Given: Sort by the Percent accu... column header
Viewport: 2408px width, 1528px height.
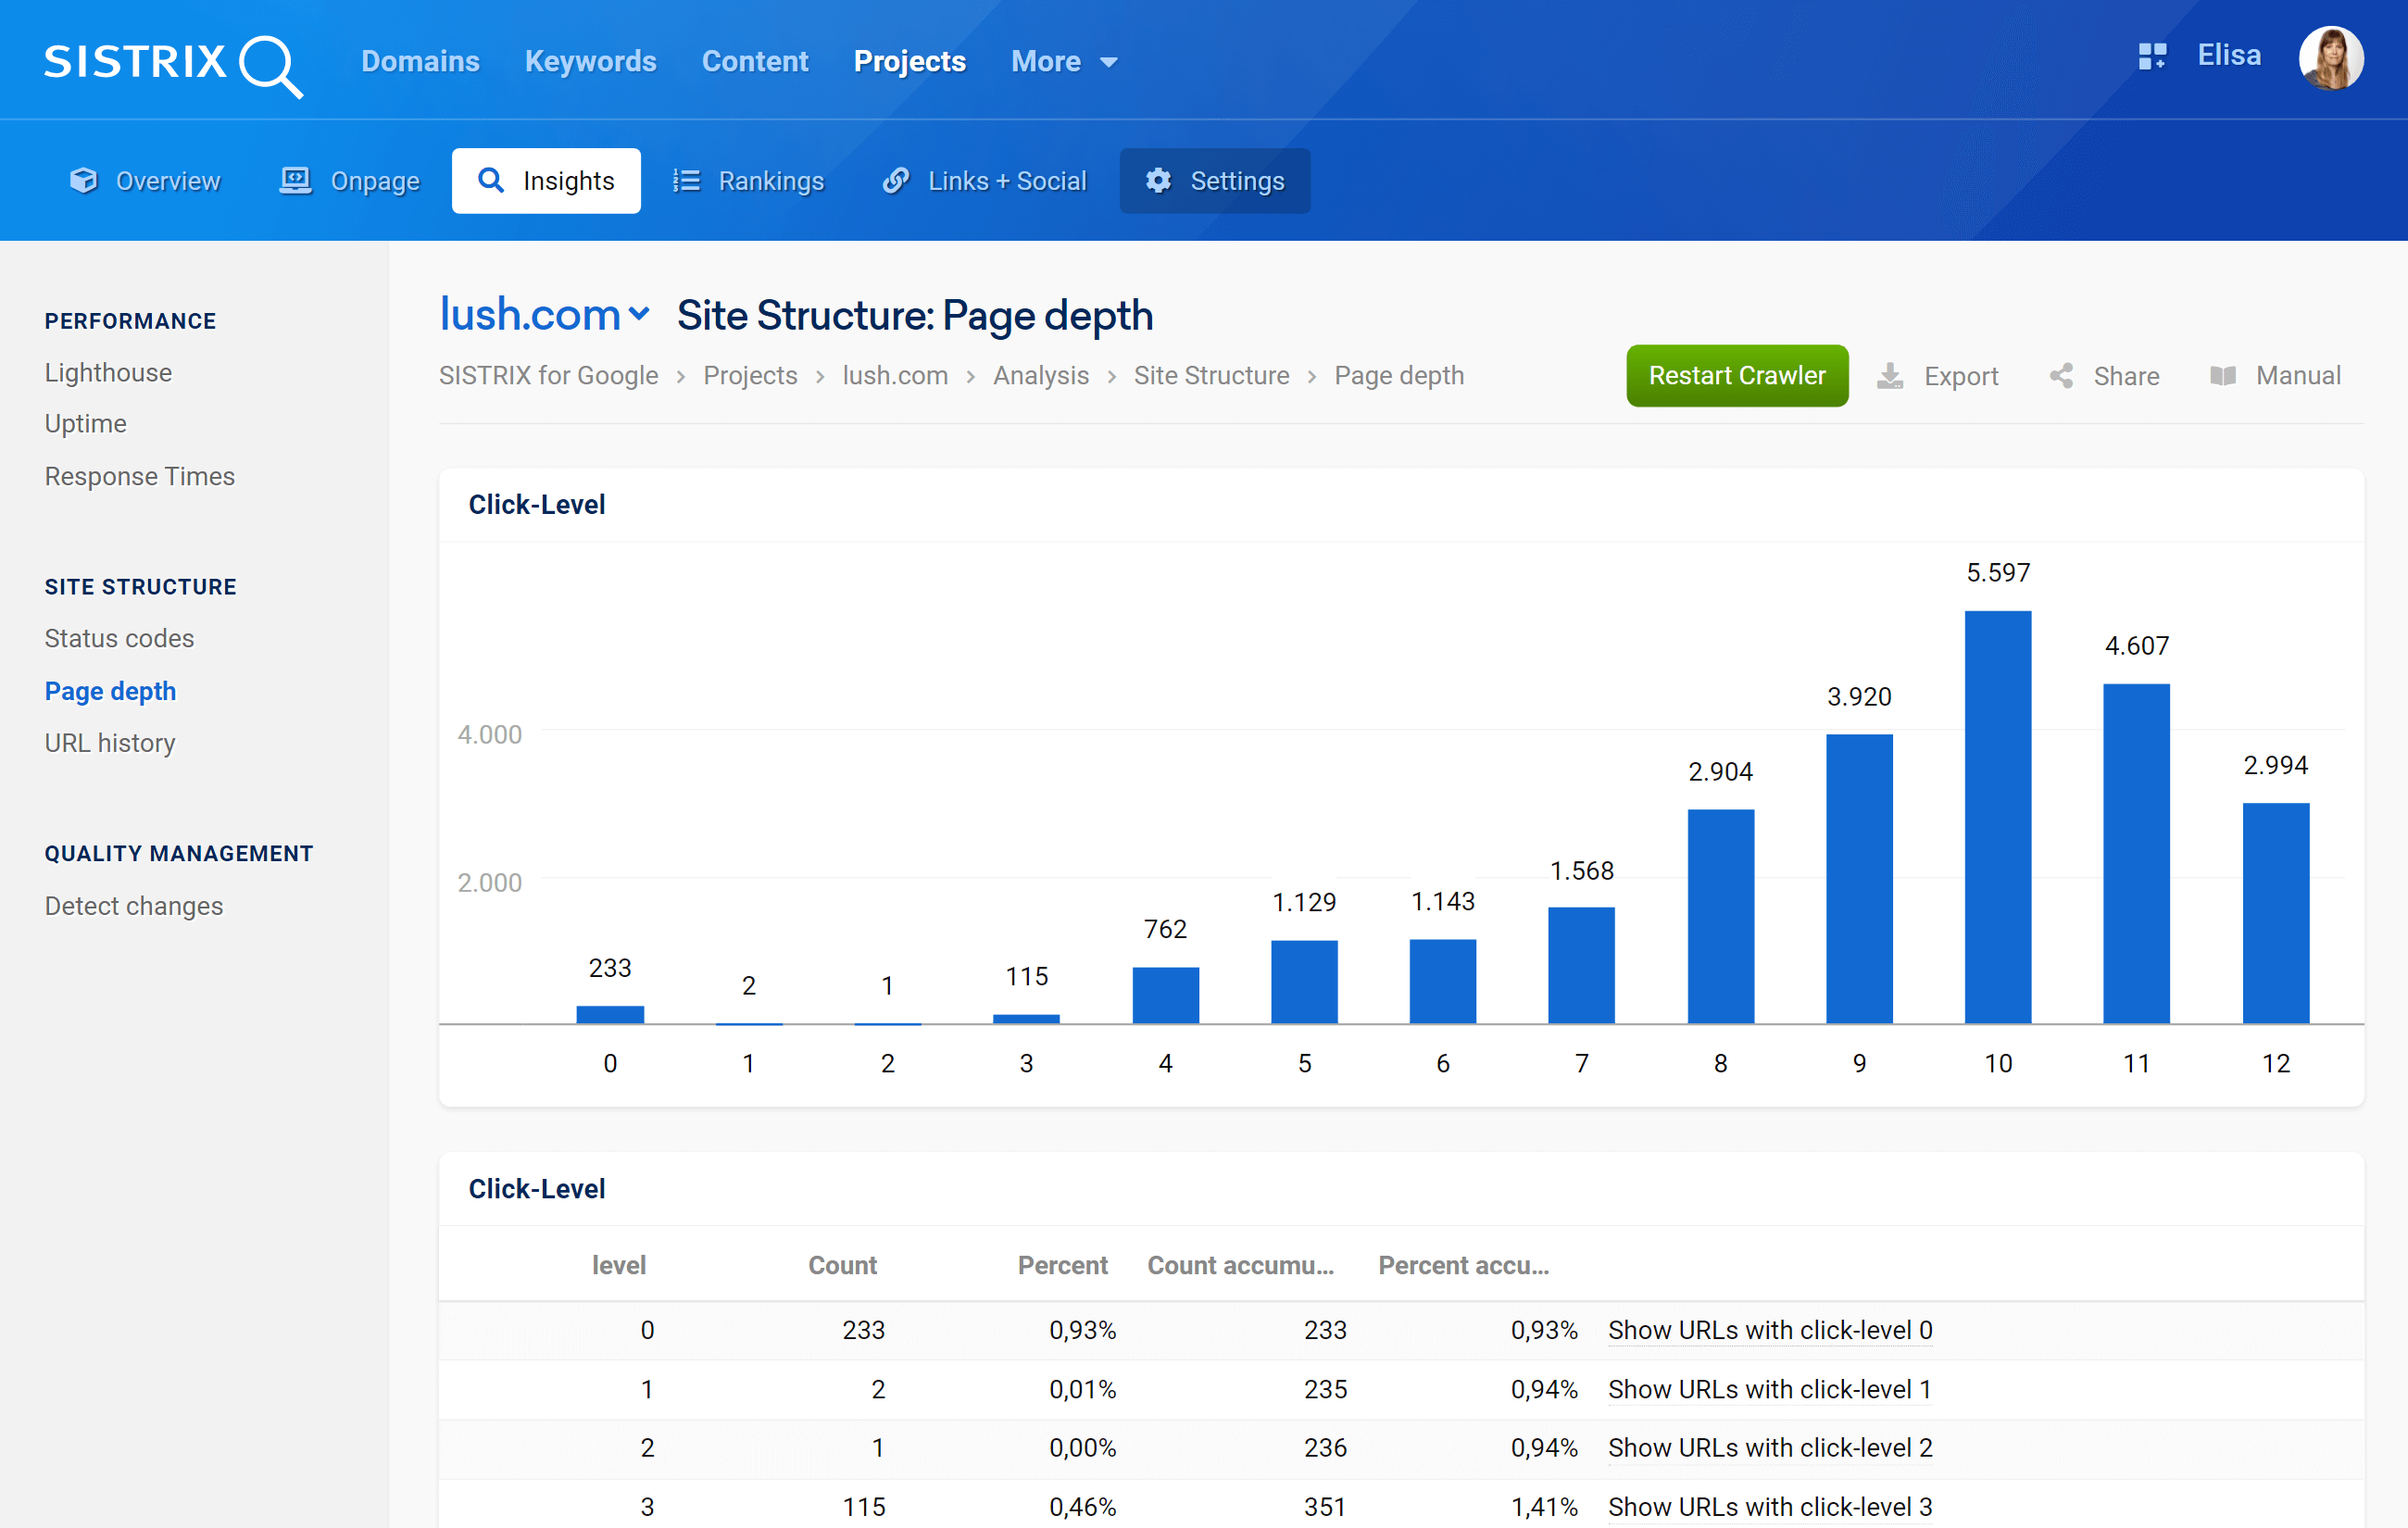Looking at the screenshot, I should point(1463,1265).
